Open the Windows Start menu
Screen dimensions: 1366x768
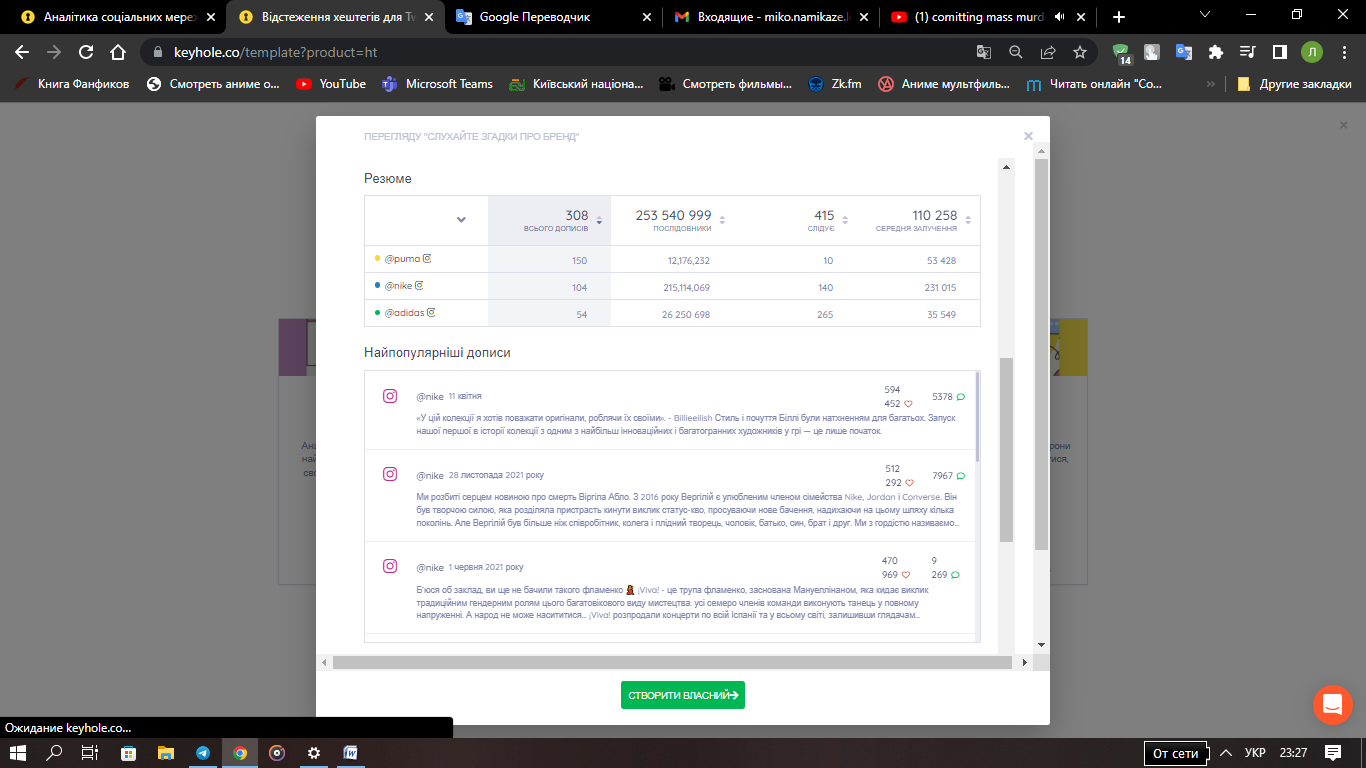tap(18, 753)
